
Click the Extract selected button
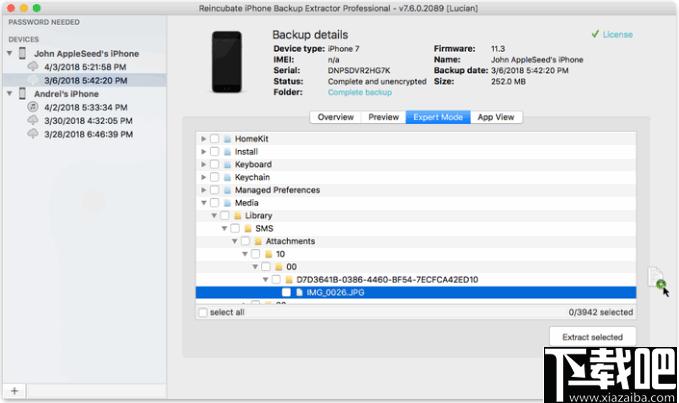[592, 337]
